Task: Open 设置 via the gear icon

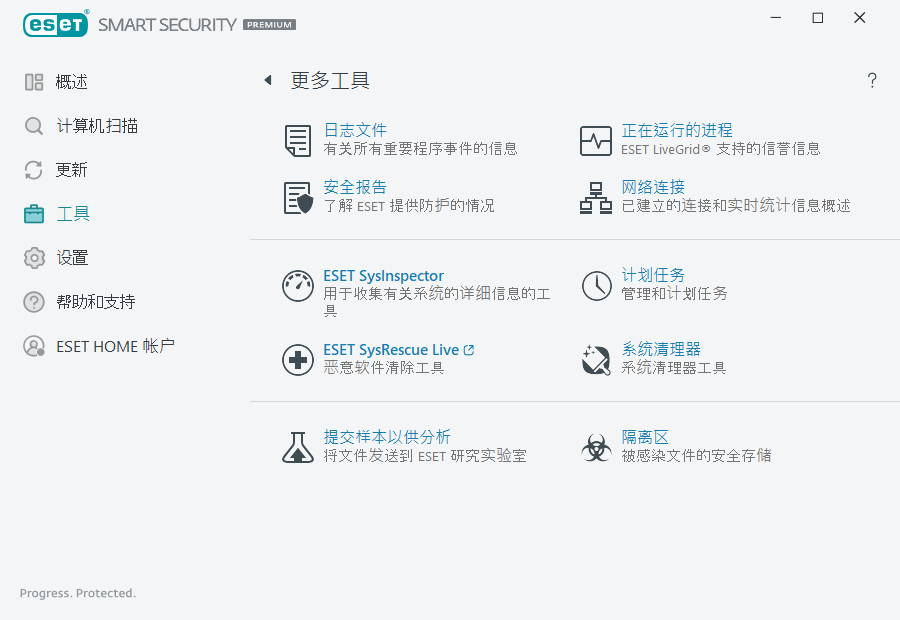Action: [x=33, y=257]
